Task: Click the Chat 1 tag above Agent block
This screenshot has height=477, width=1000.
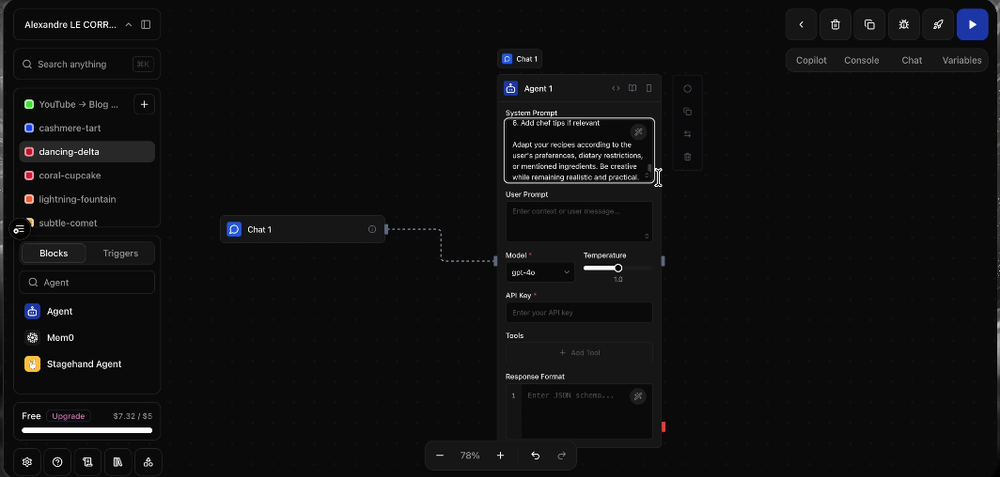Action: point(520,59)
